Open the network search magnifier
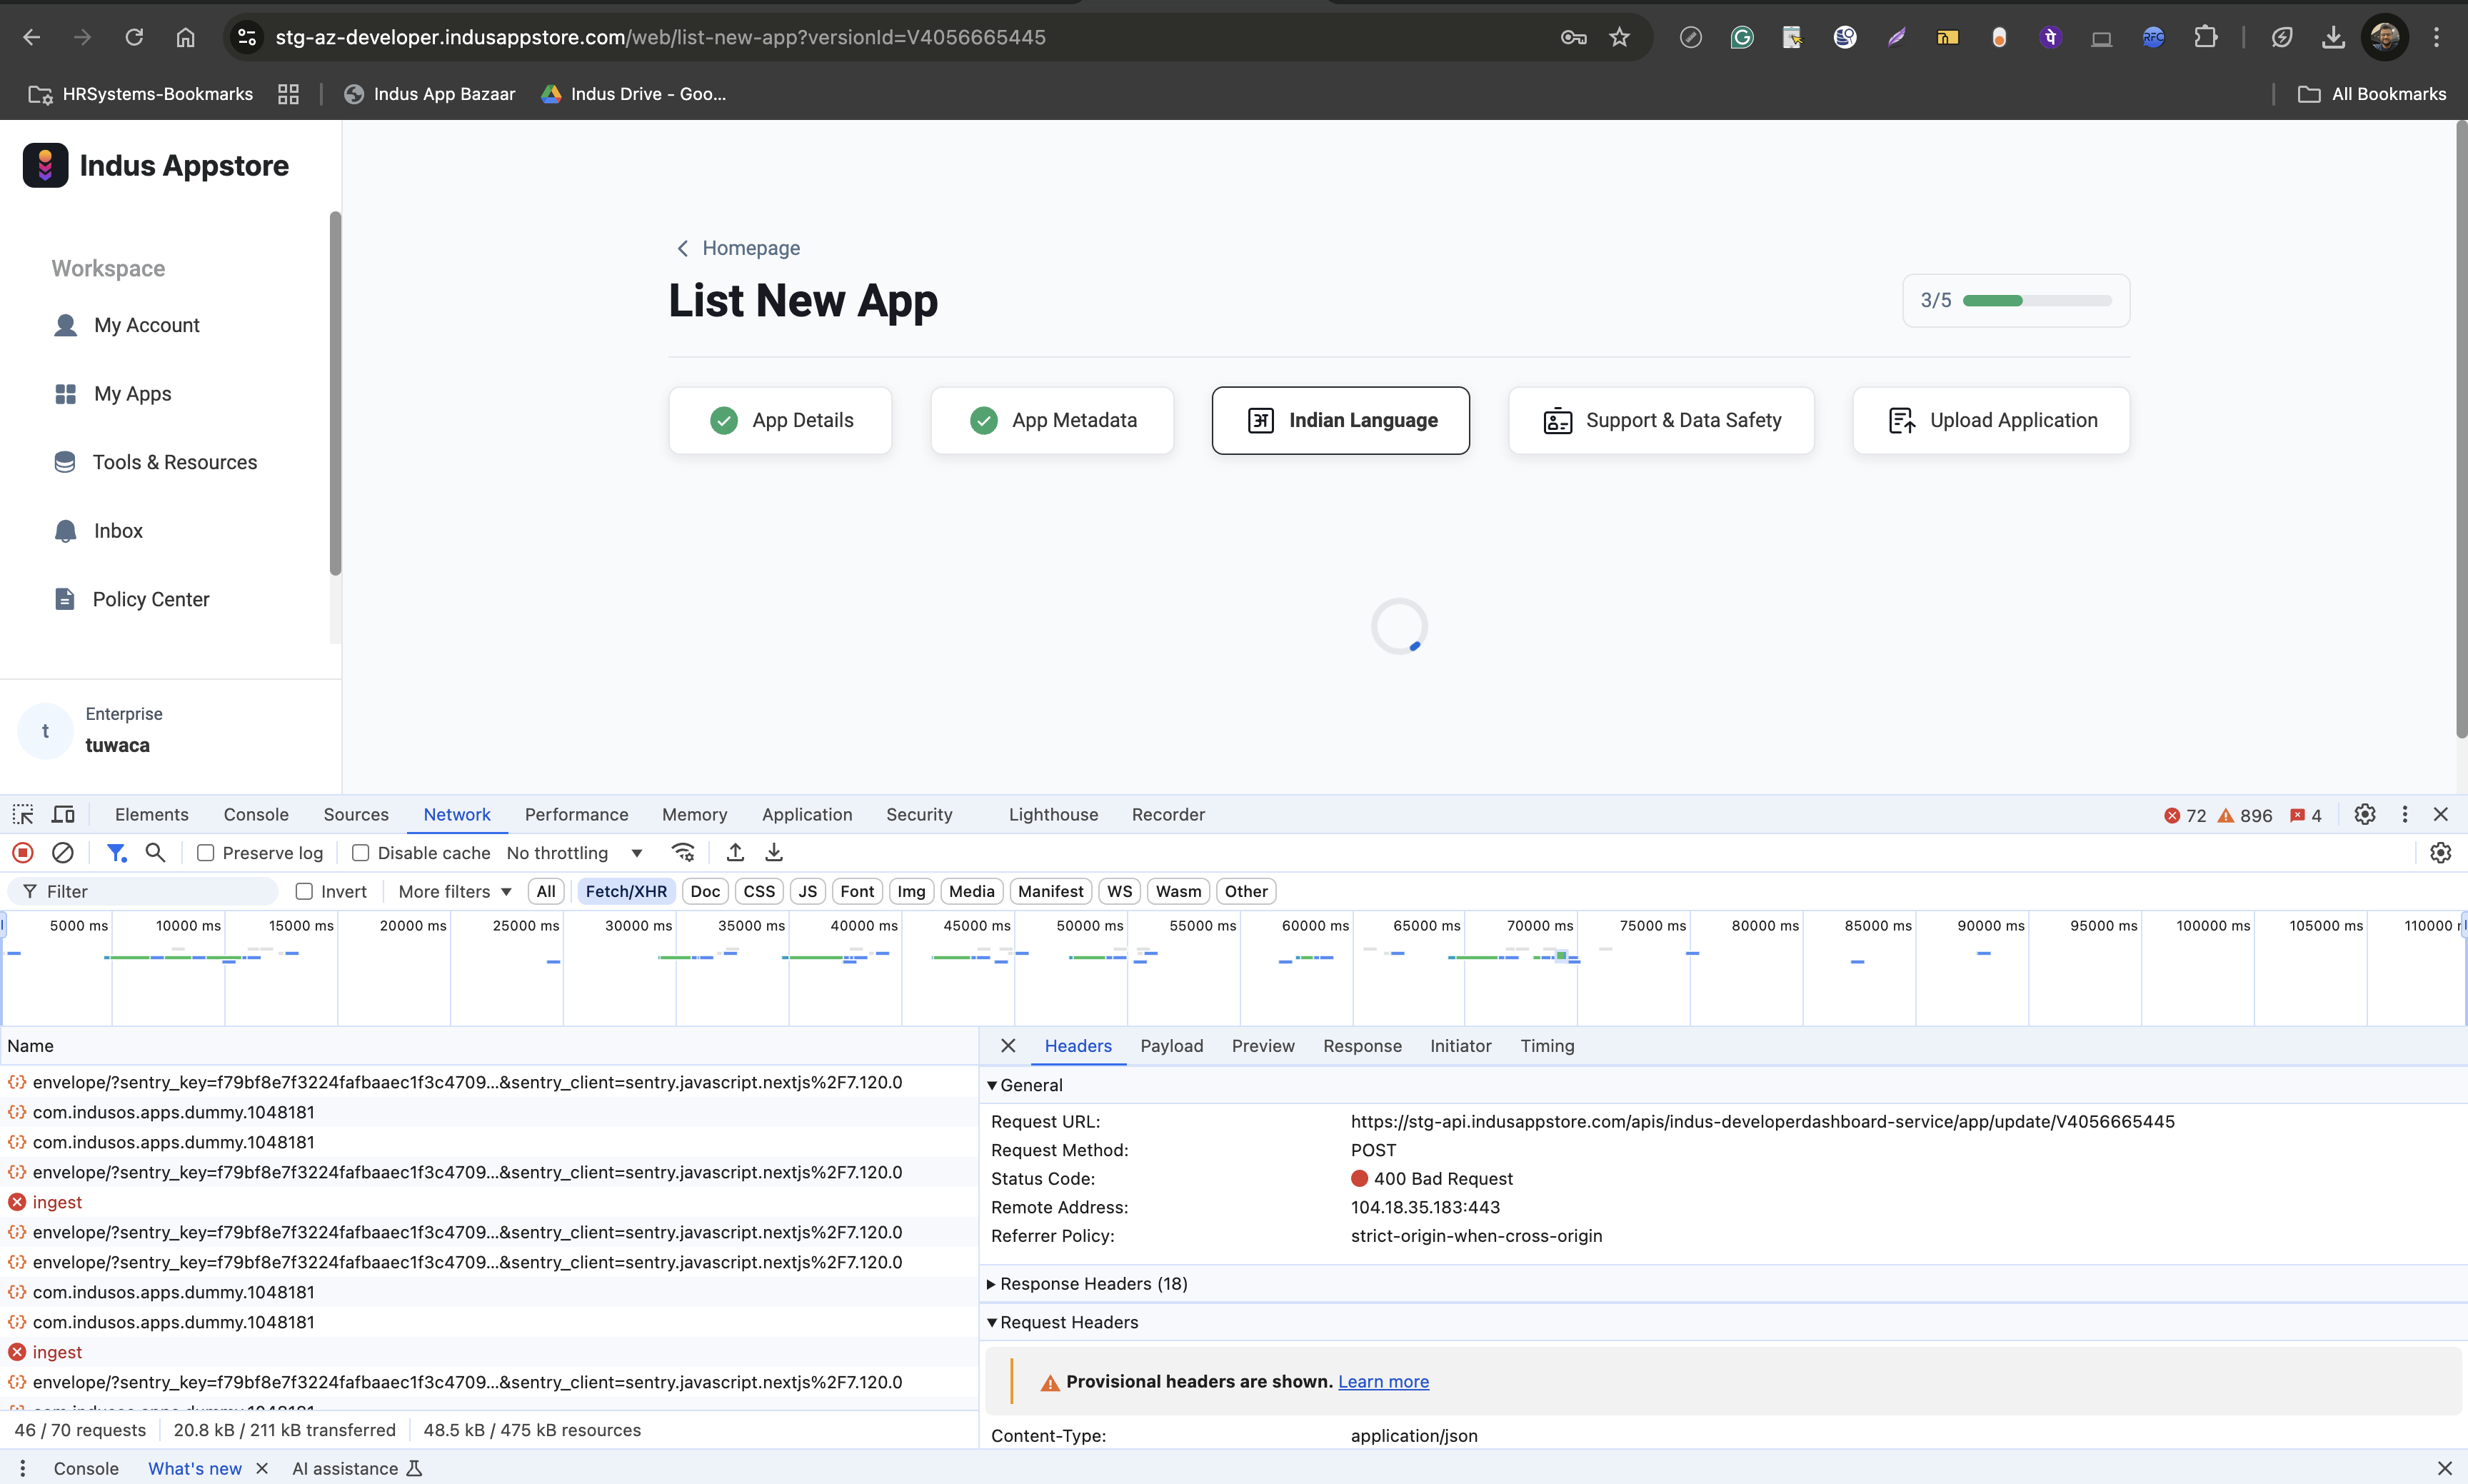2468x1484 pixels. 155,852
